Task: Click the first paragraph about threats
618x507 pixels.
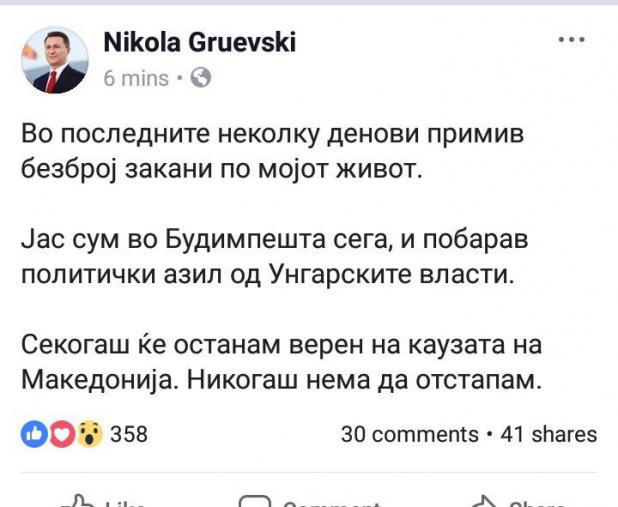Action: click(270, 151)
